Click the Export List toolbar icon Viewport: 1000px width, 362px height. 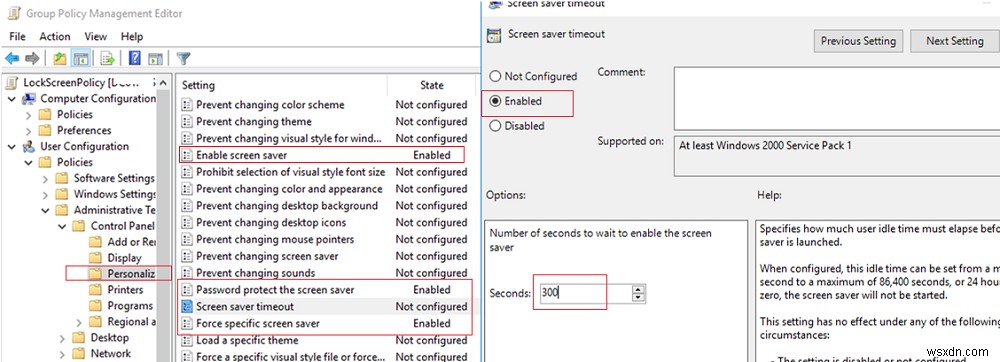coord(107,59)
